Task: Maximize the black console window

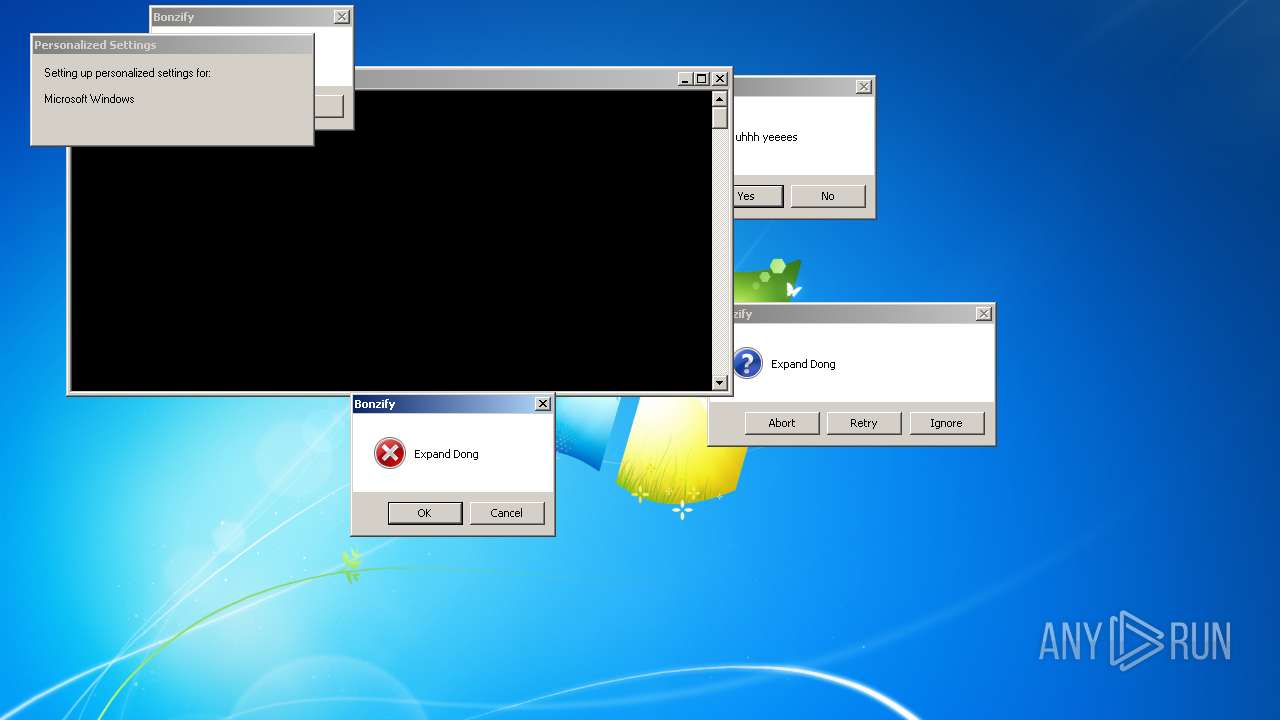Action: point(702,78)
